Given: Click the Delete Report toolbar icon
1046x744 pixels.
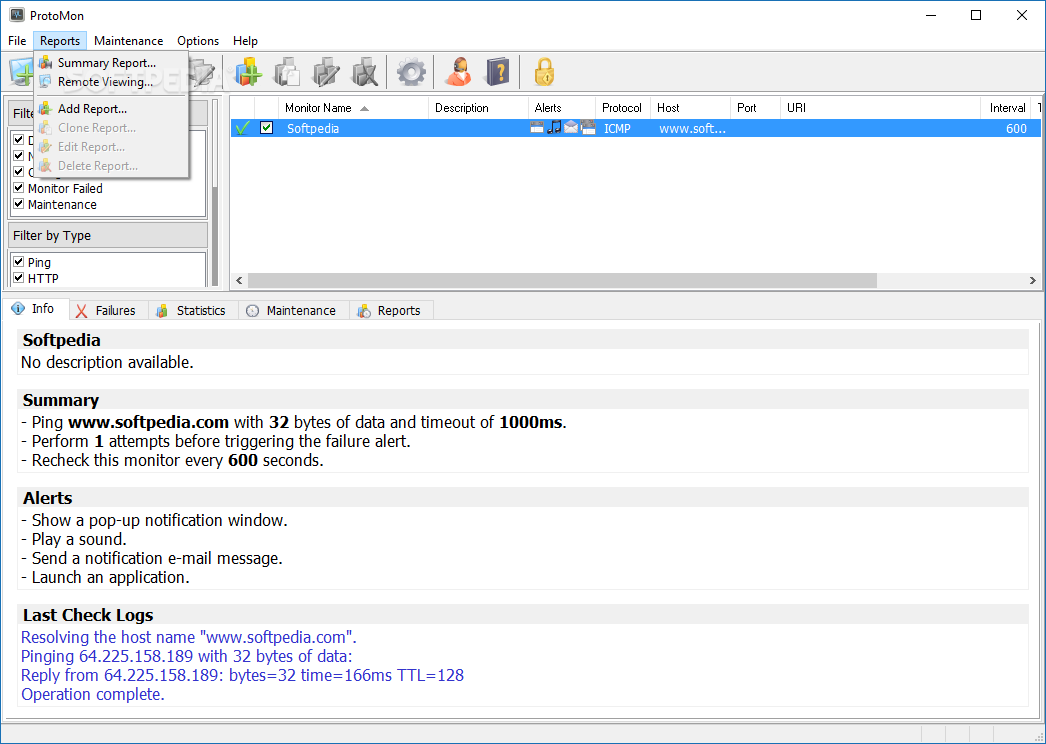Looking at the screenshot, I should 365,71.
